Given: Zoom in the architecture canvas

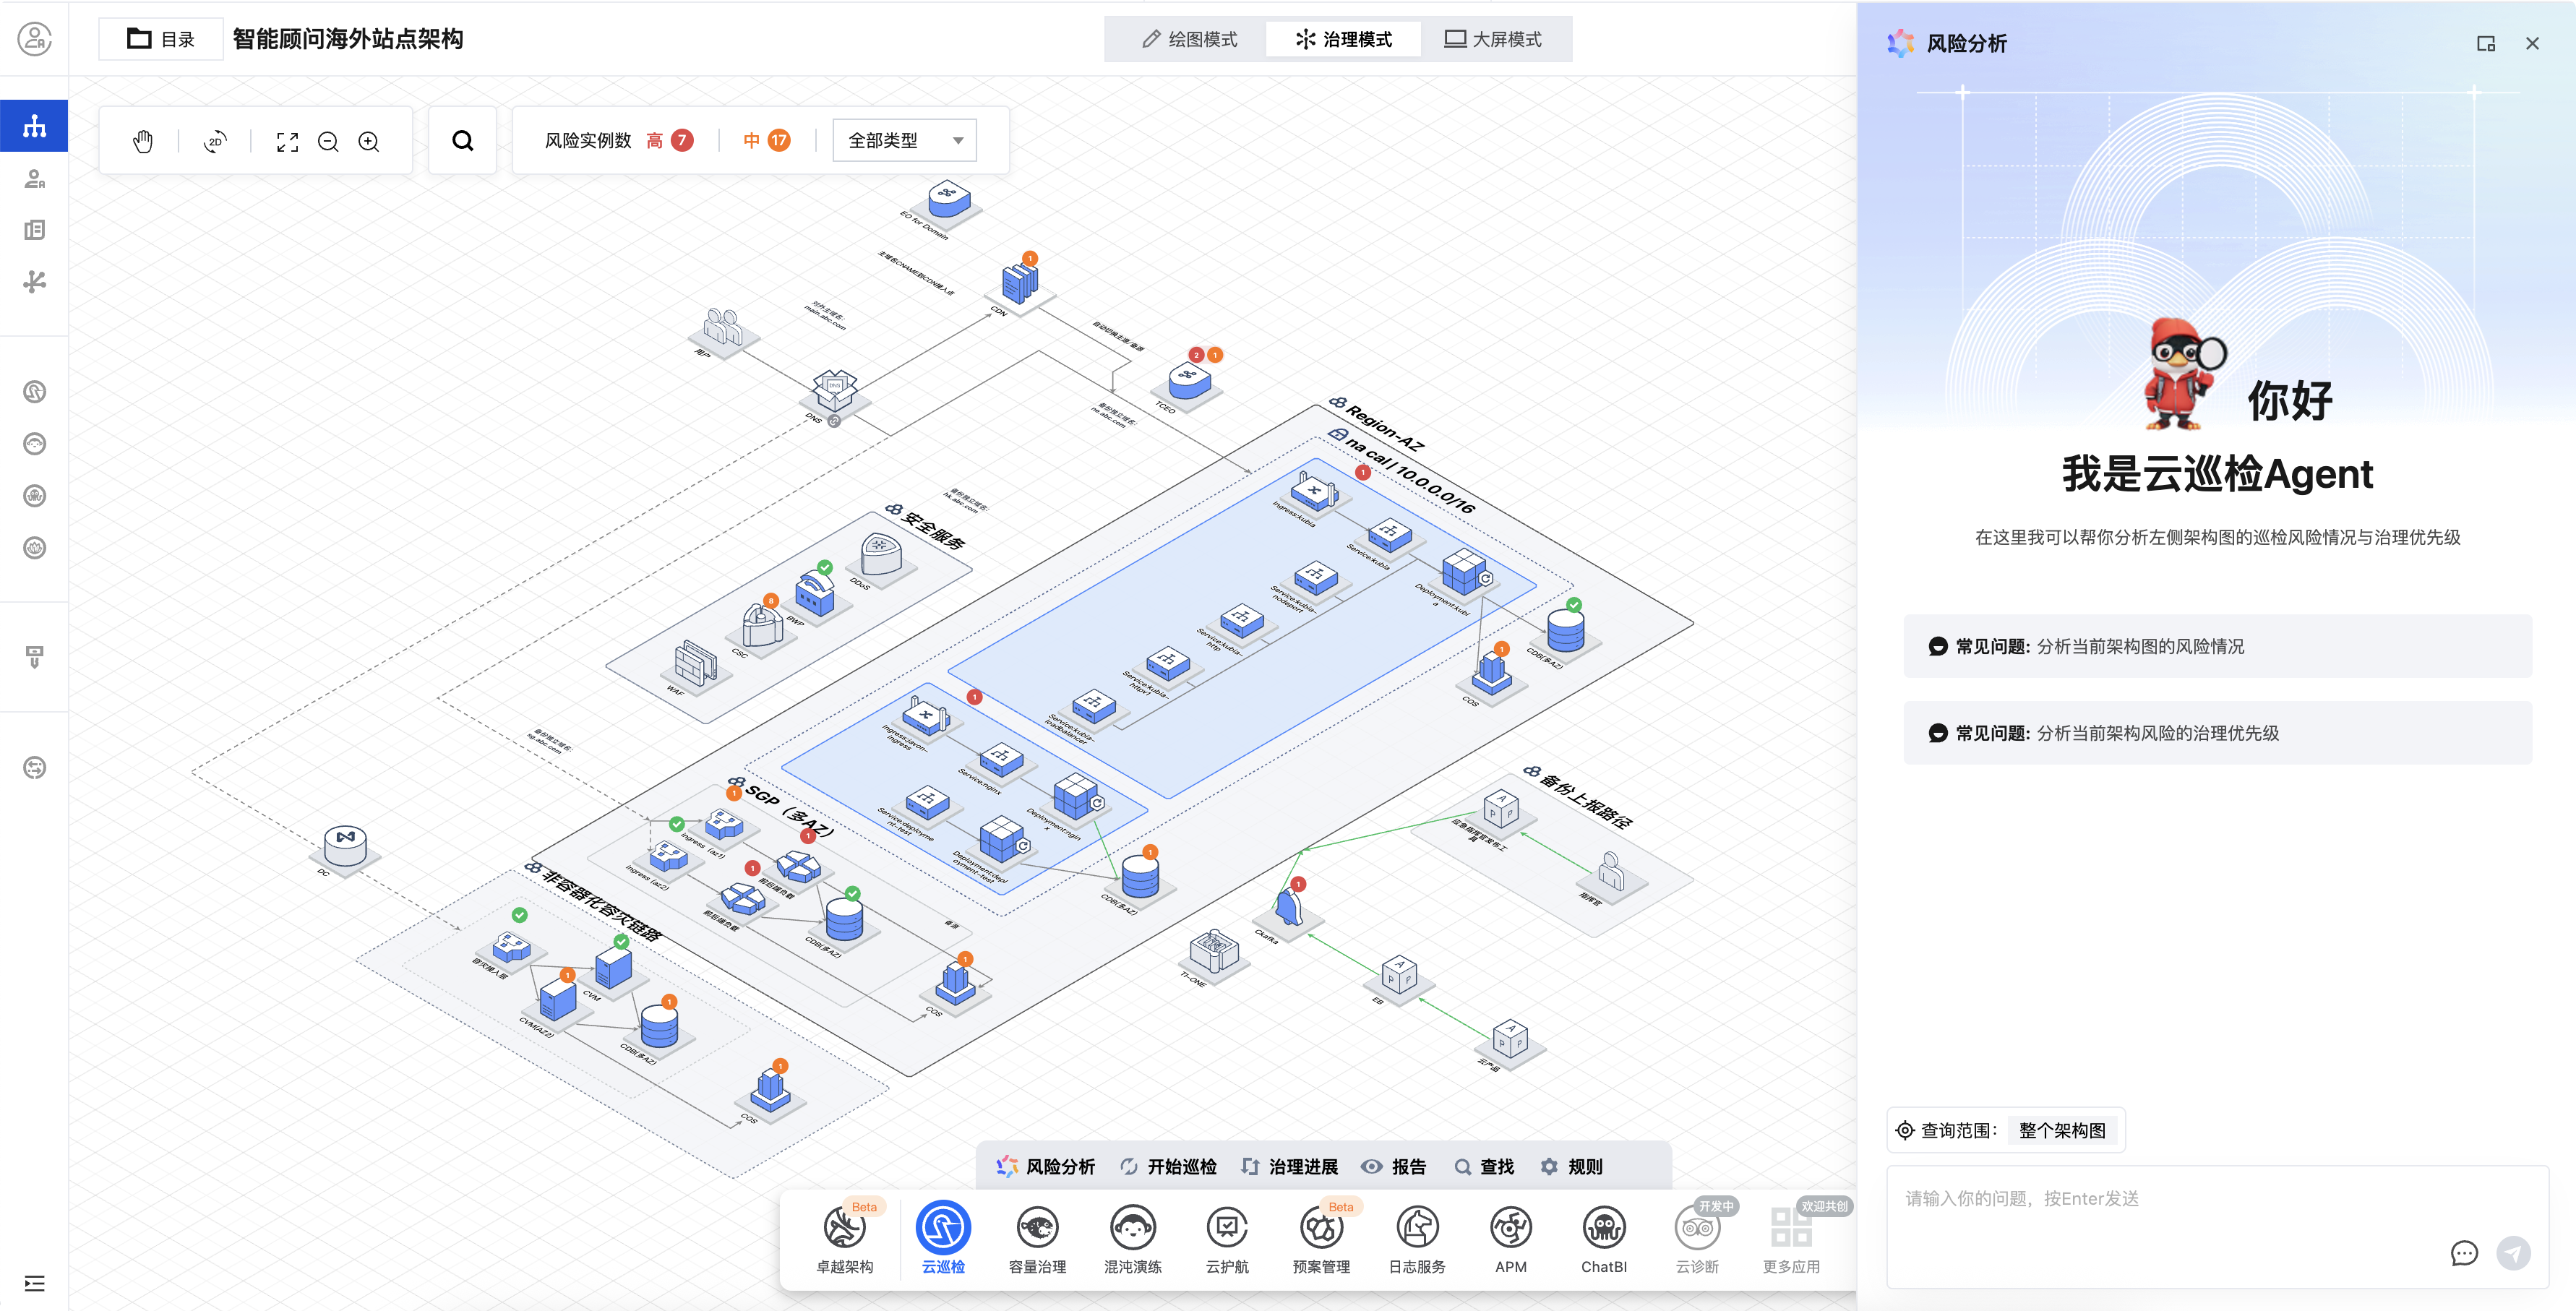Looking at the screenshot, I should tap(369, 141).
